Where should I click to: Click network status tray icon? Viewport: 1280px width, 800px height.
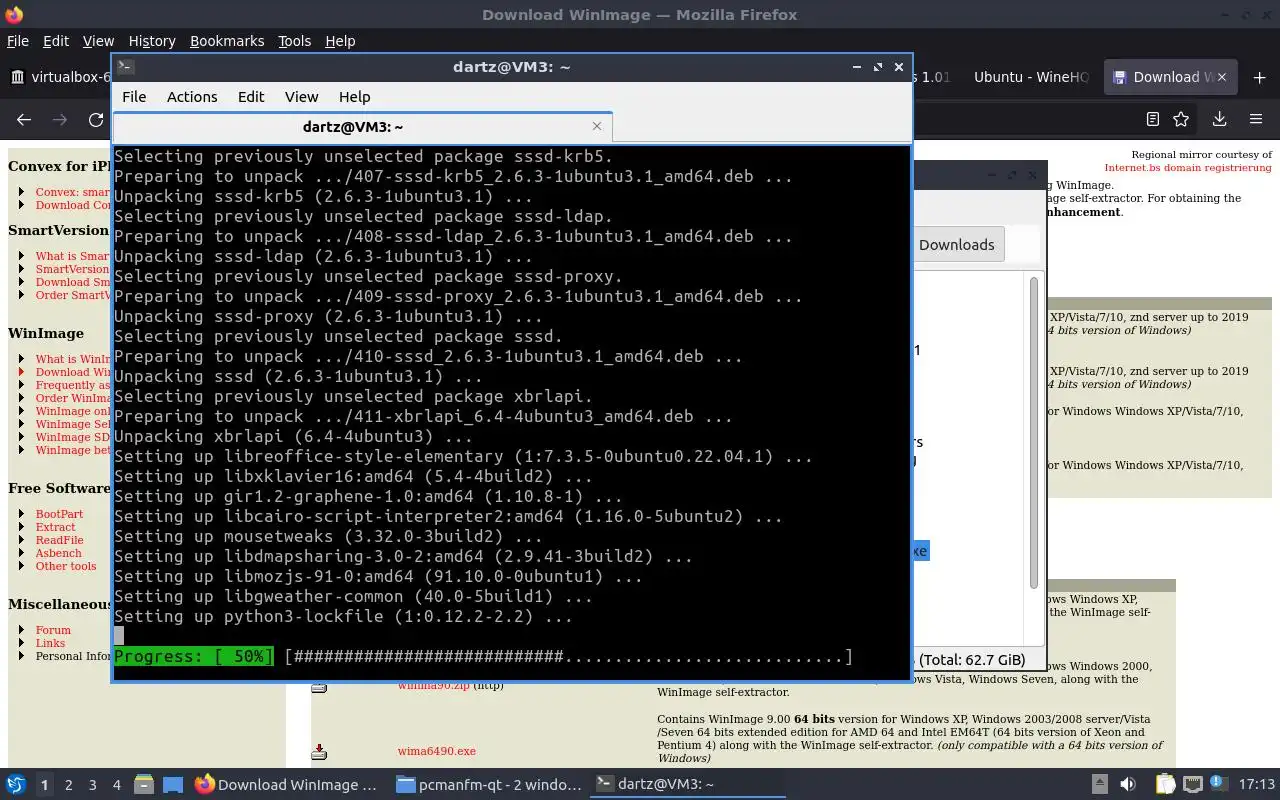tap(1193, 784)
